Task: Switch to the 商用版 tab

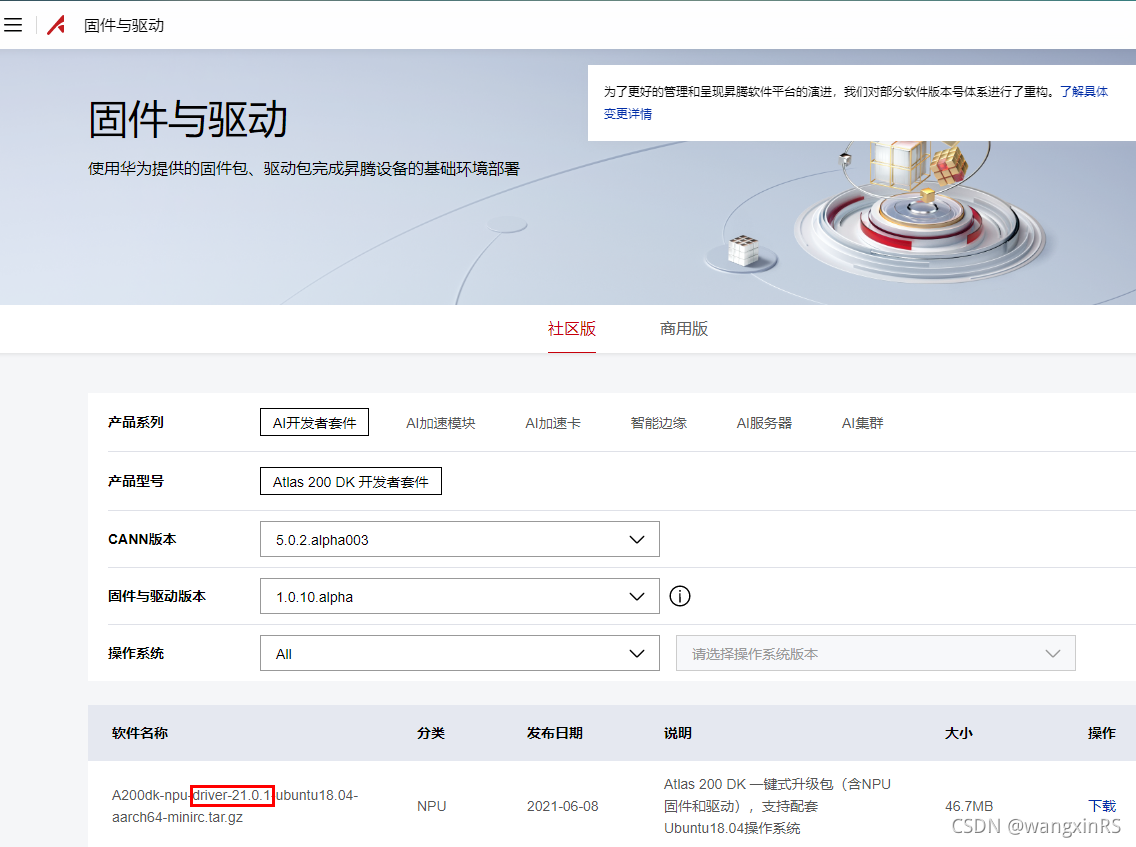Action: [684, 329]
